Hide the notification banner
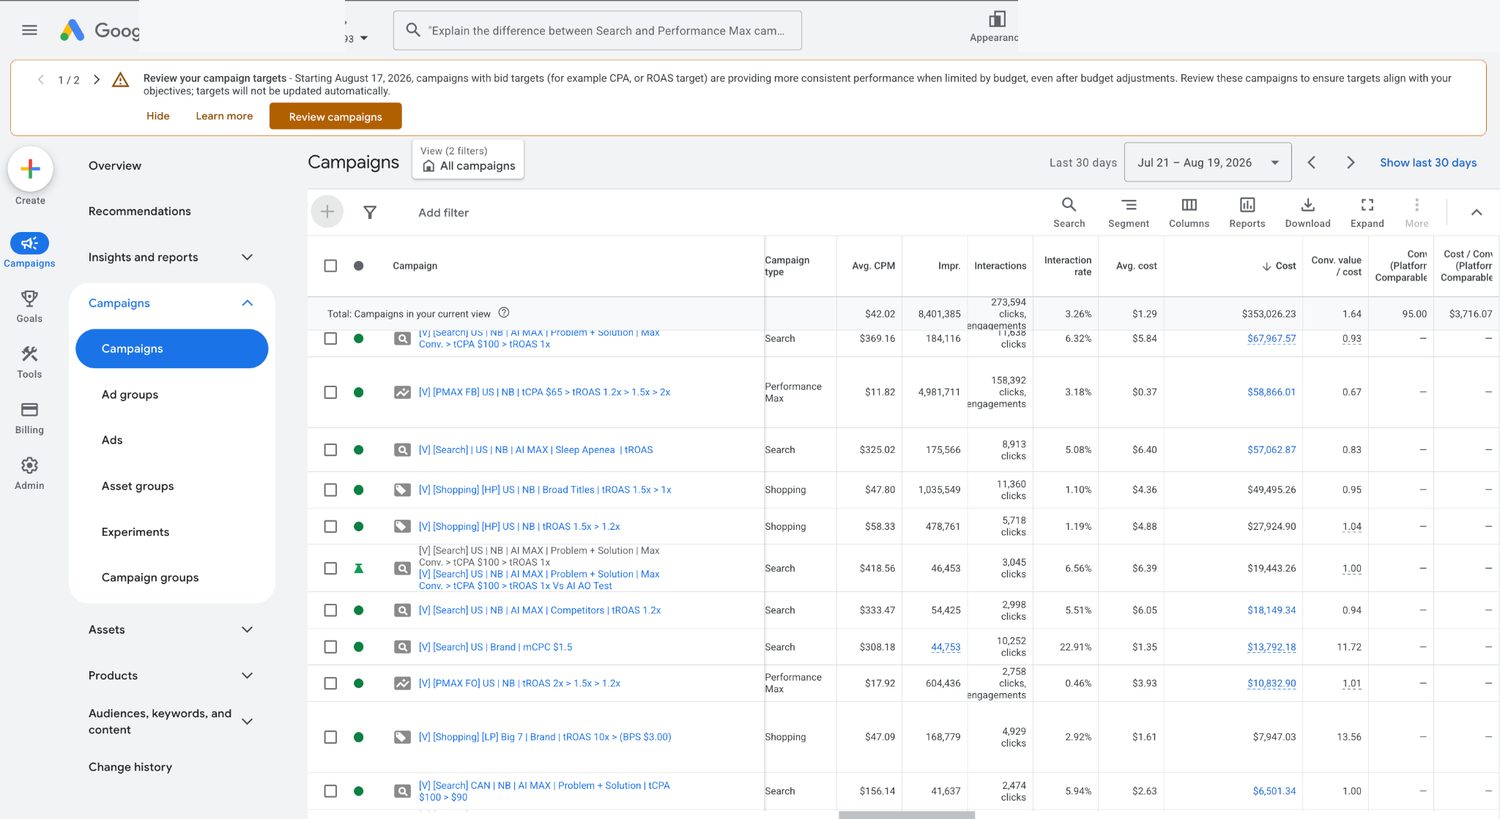The width and height of the screenshot is (1500, 819). (158, 116)
